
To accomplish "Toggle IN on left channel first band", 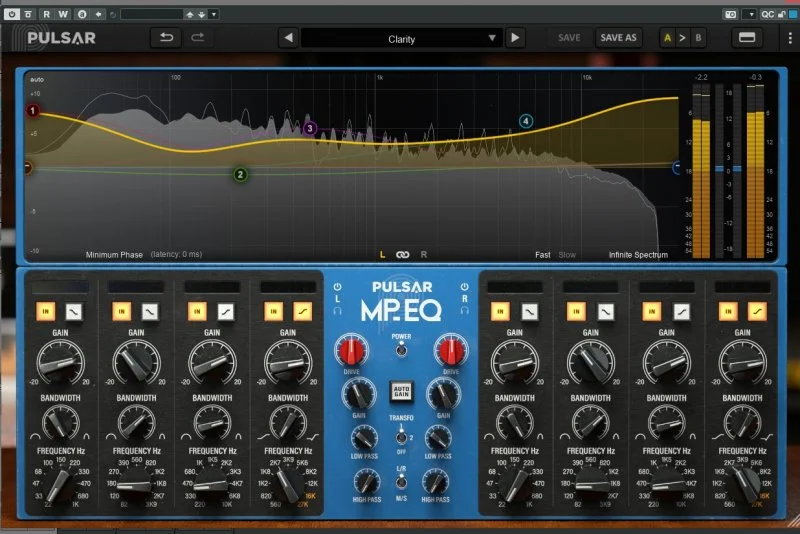I will [46, 311].
